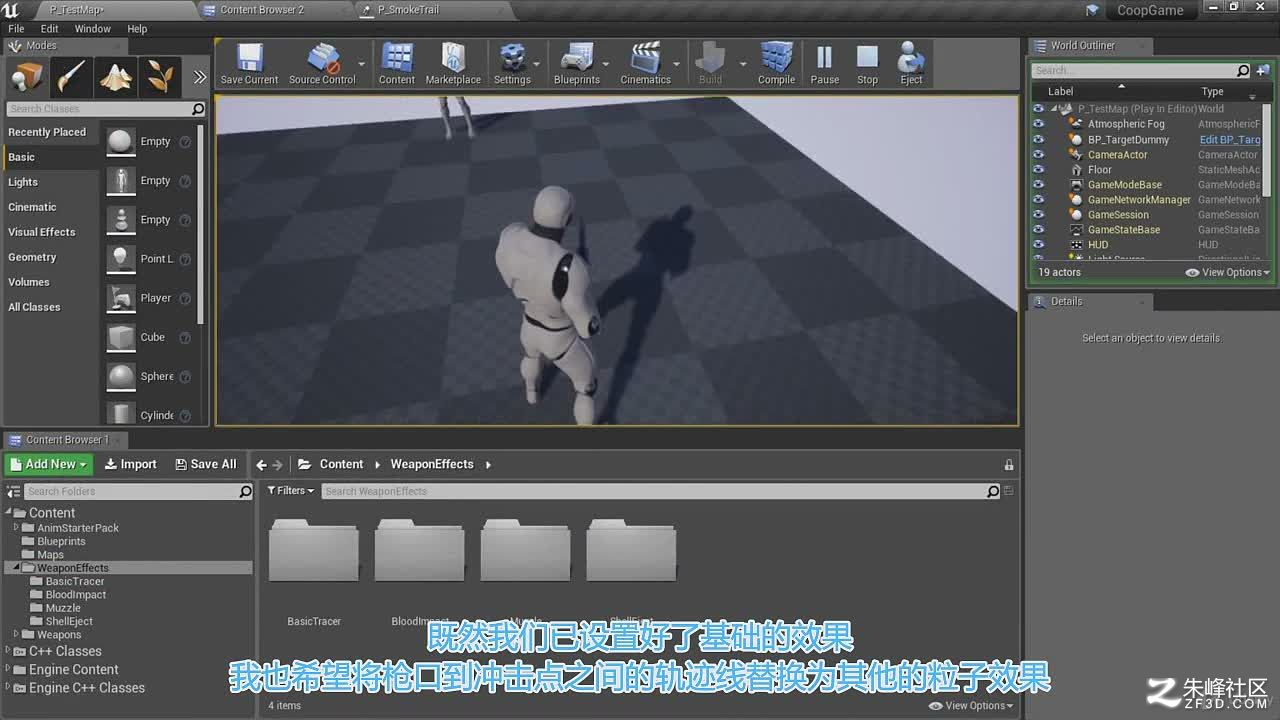This screenshot has width=1280, height=720.
Task: Open the Edit menu
Action: pyautogui.click(x=49, y=29)
